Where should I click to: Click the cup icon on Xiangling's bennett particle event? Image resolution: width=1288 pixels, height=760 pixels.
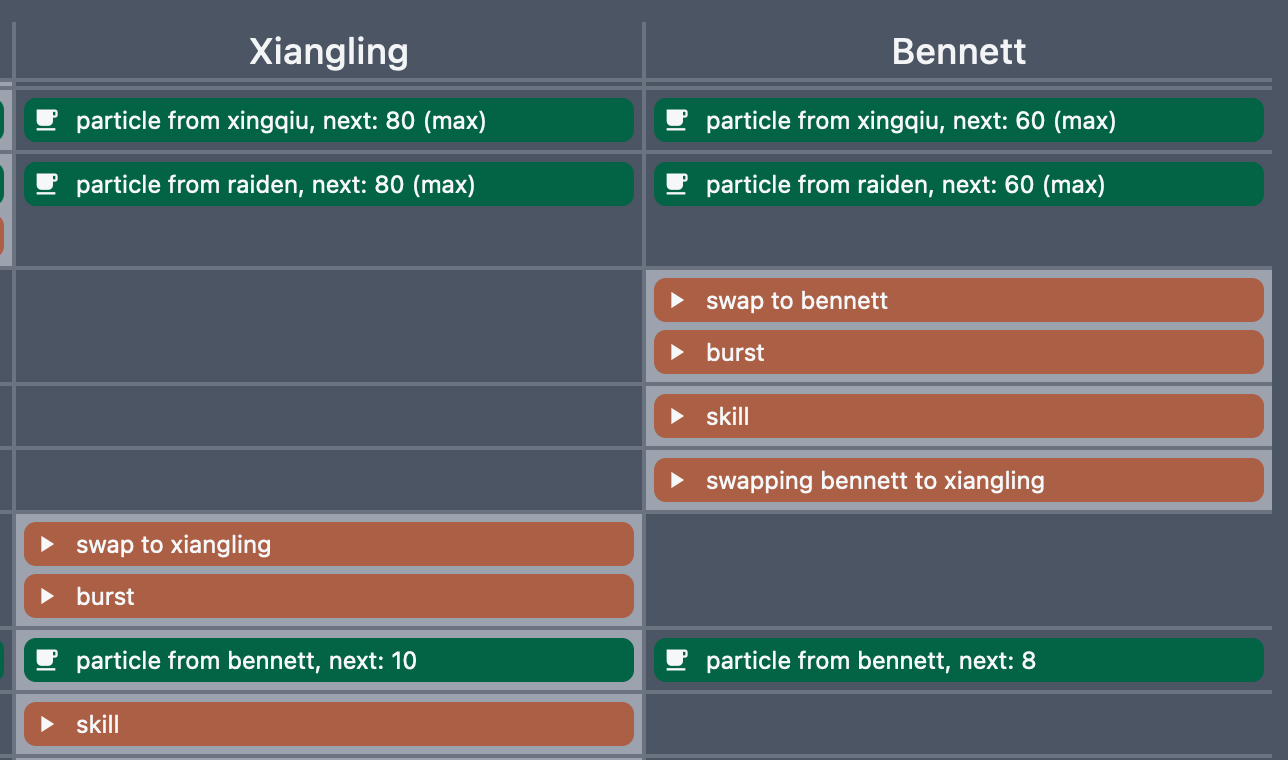46,659
